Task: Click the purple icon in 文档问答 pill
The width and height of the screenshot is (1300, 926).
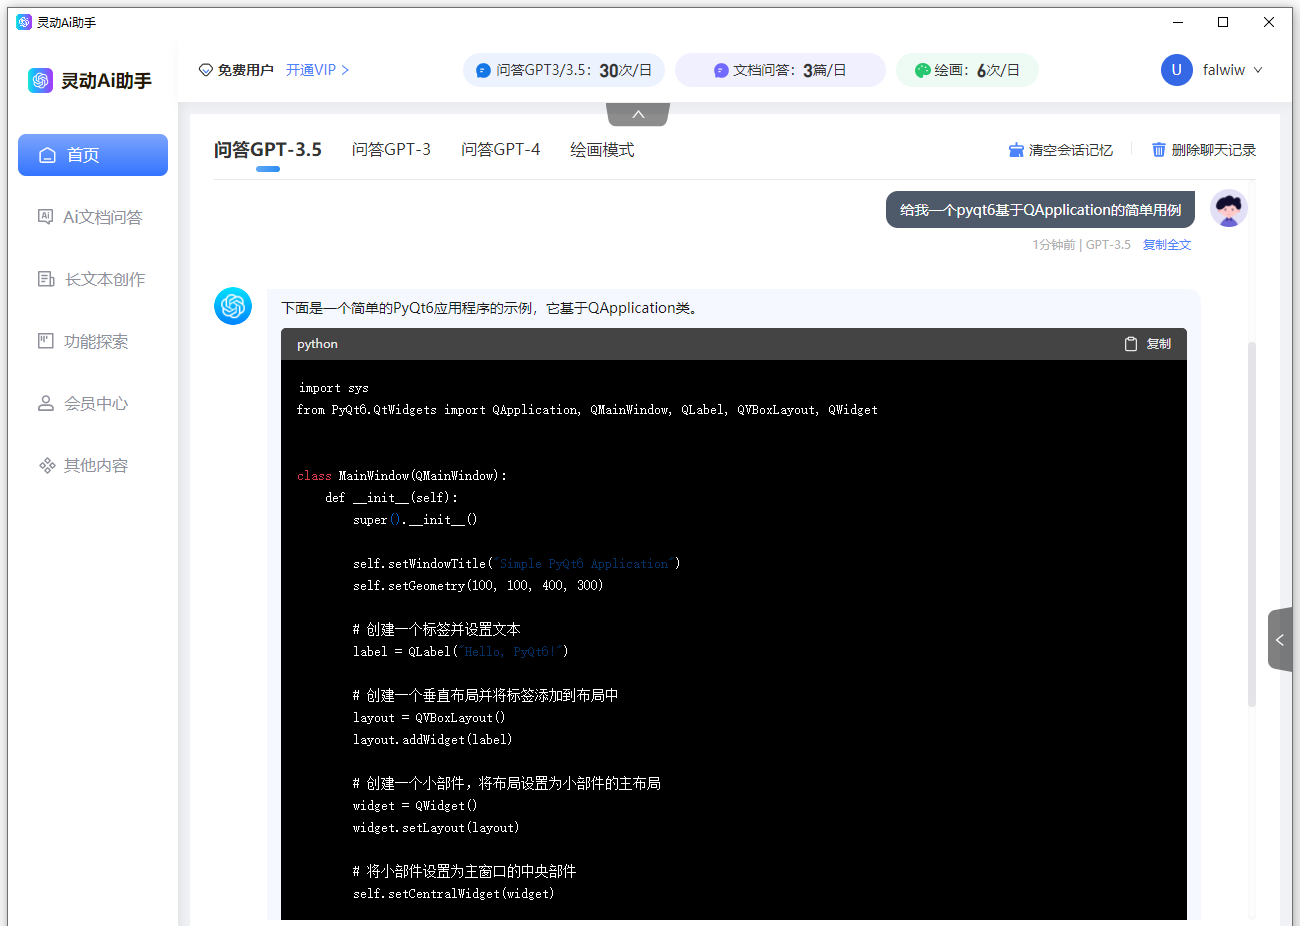Action: [721, 70]
